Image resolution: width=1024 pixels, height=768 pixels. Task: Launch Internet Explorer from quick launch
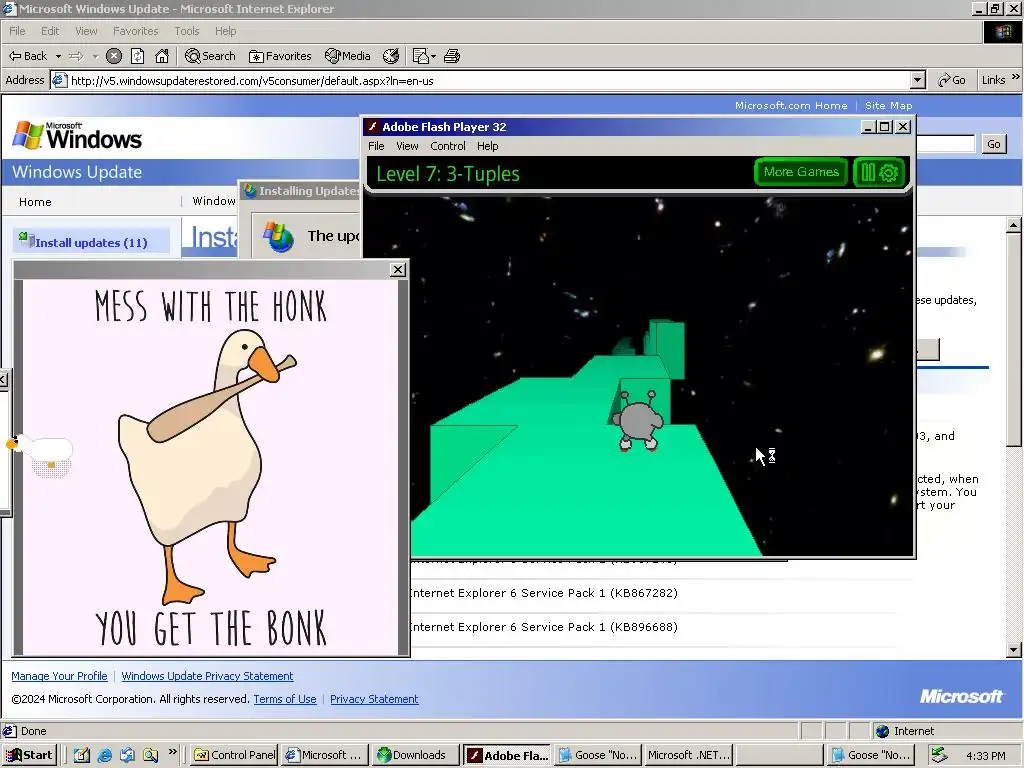(104, 755)
